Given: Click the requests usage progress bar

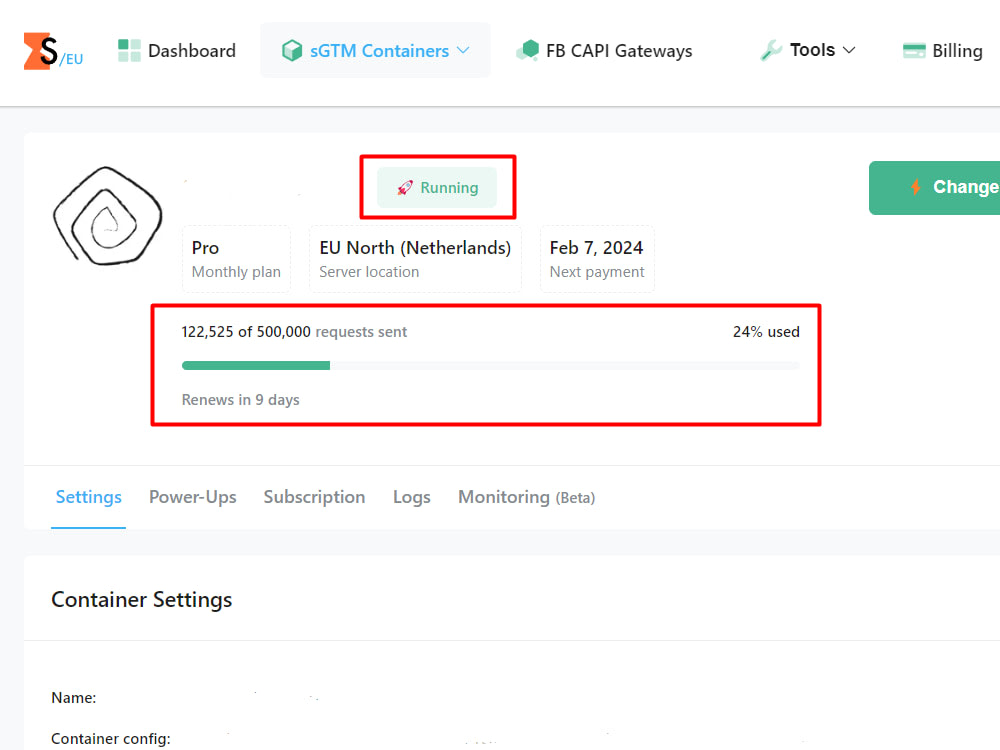Looking at the screenshot, I should pyautogui.click(x=490, y=365).
